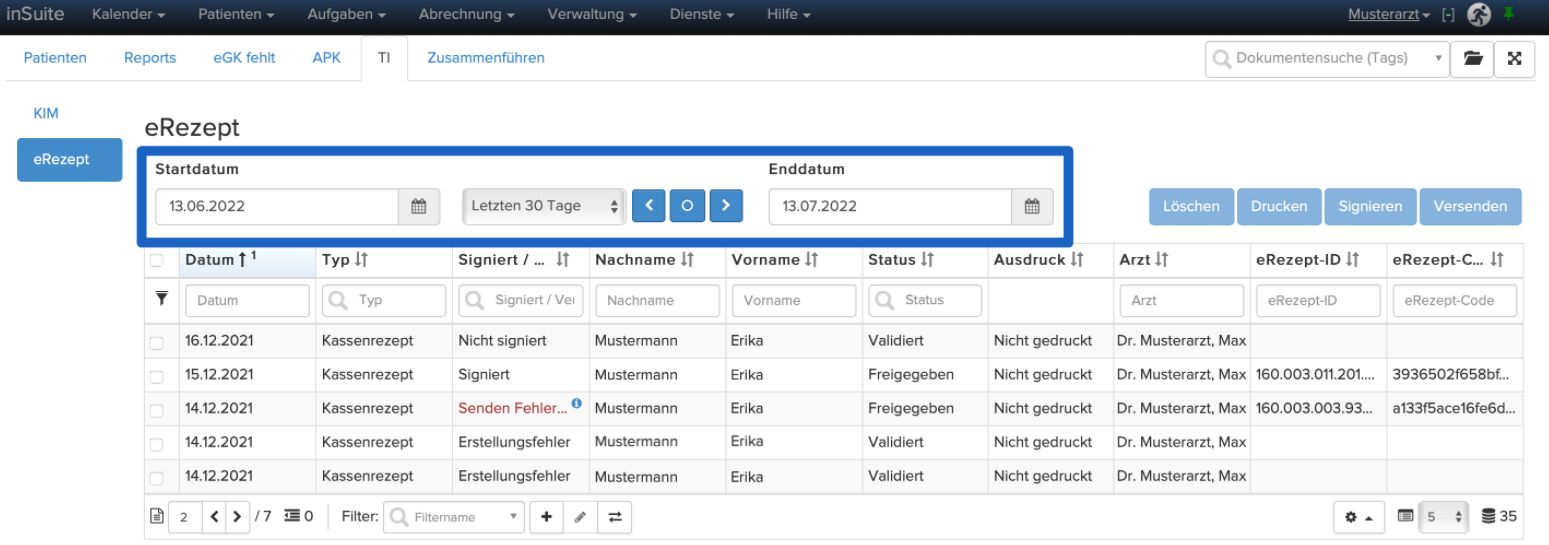Click the eRezept-Code filter field
Viewport: 1549px width, 545px height.
pos(1454,300)
